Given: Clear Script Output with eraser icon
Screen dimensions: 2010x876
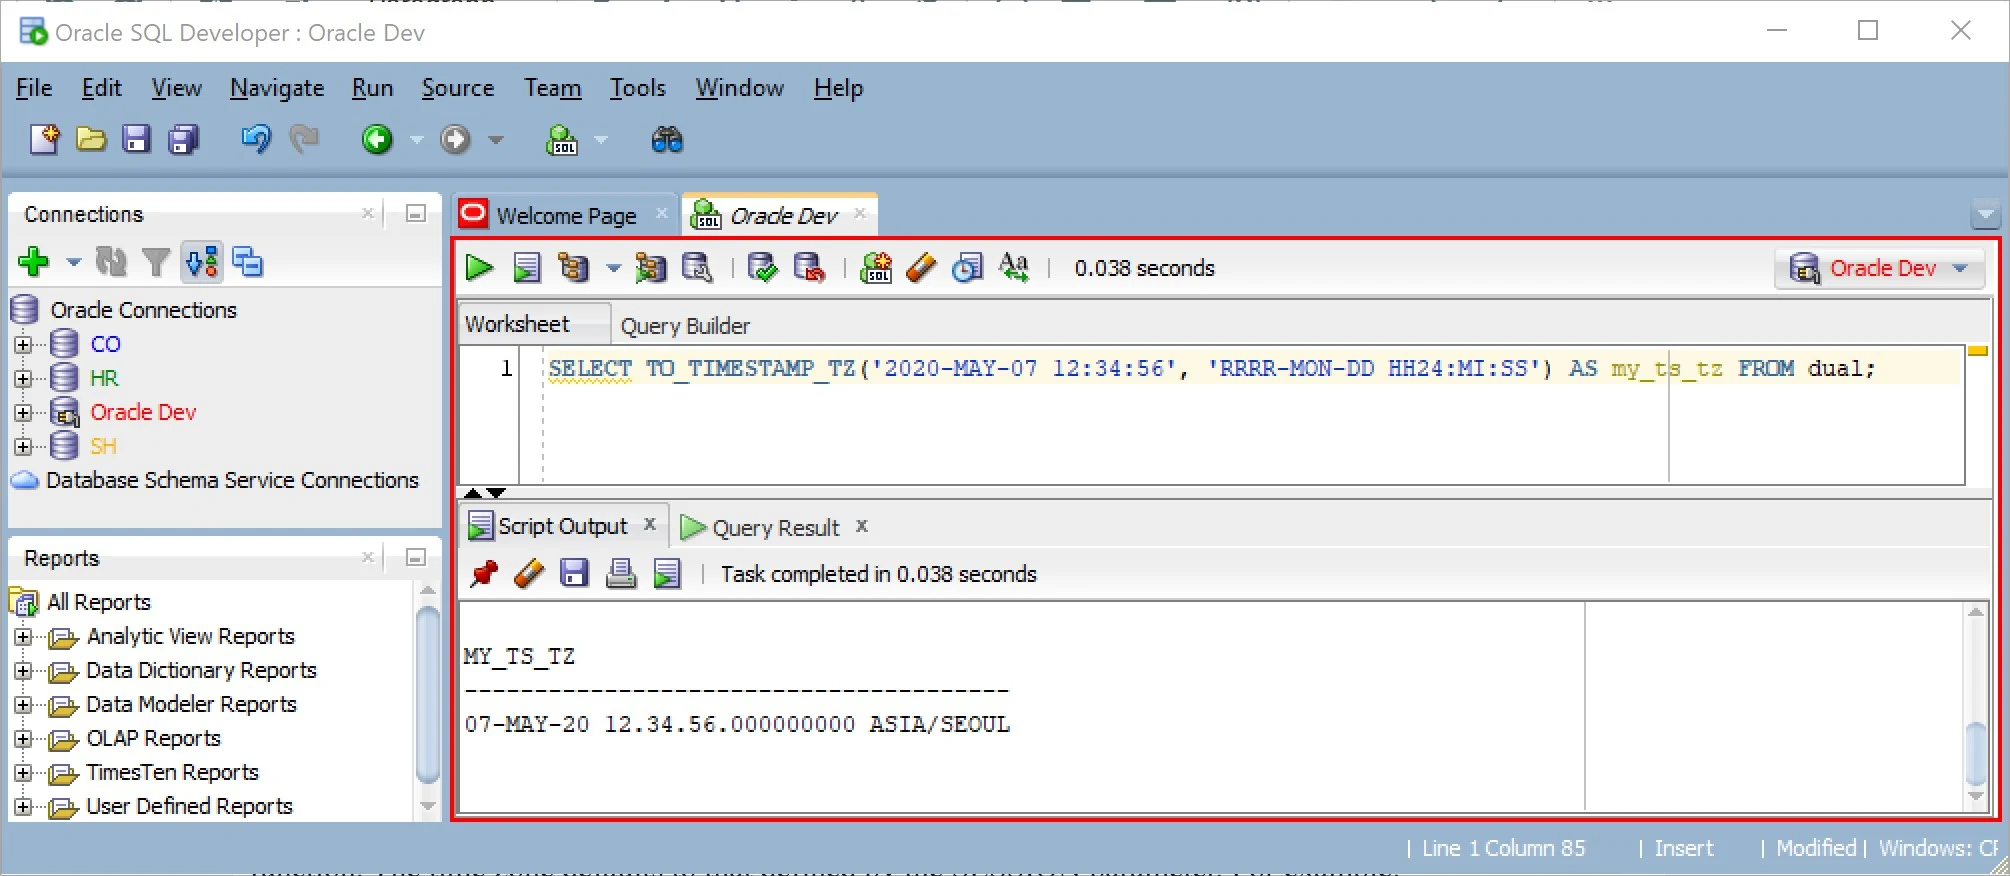Looking at the screenshot, I should coord(528,574).
